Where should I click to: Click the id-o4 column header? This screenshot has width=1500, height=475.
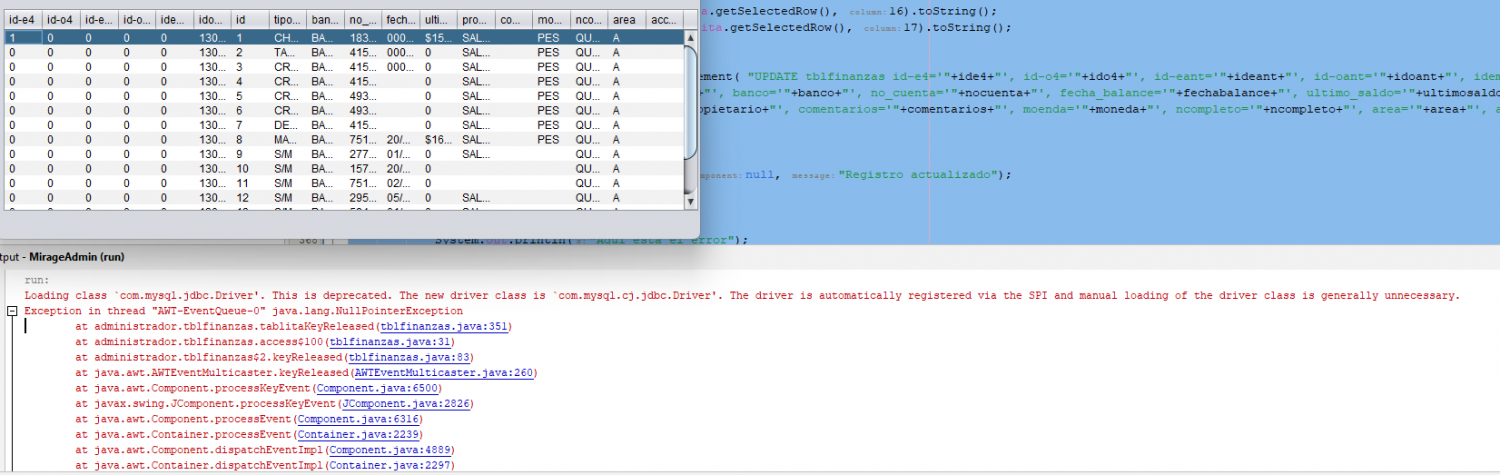(62, 20)
